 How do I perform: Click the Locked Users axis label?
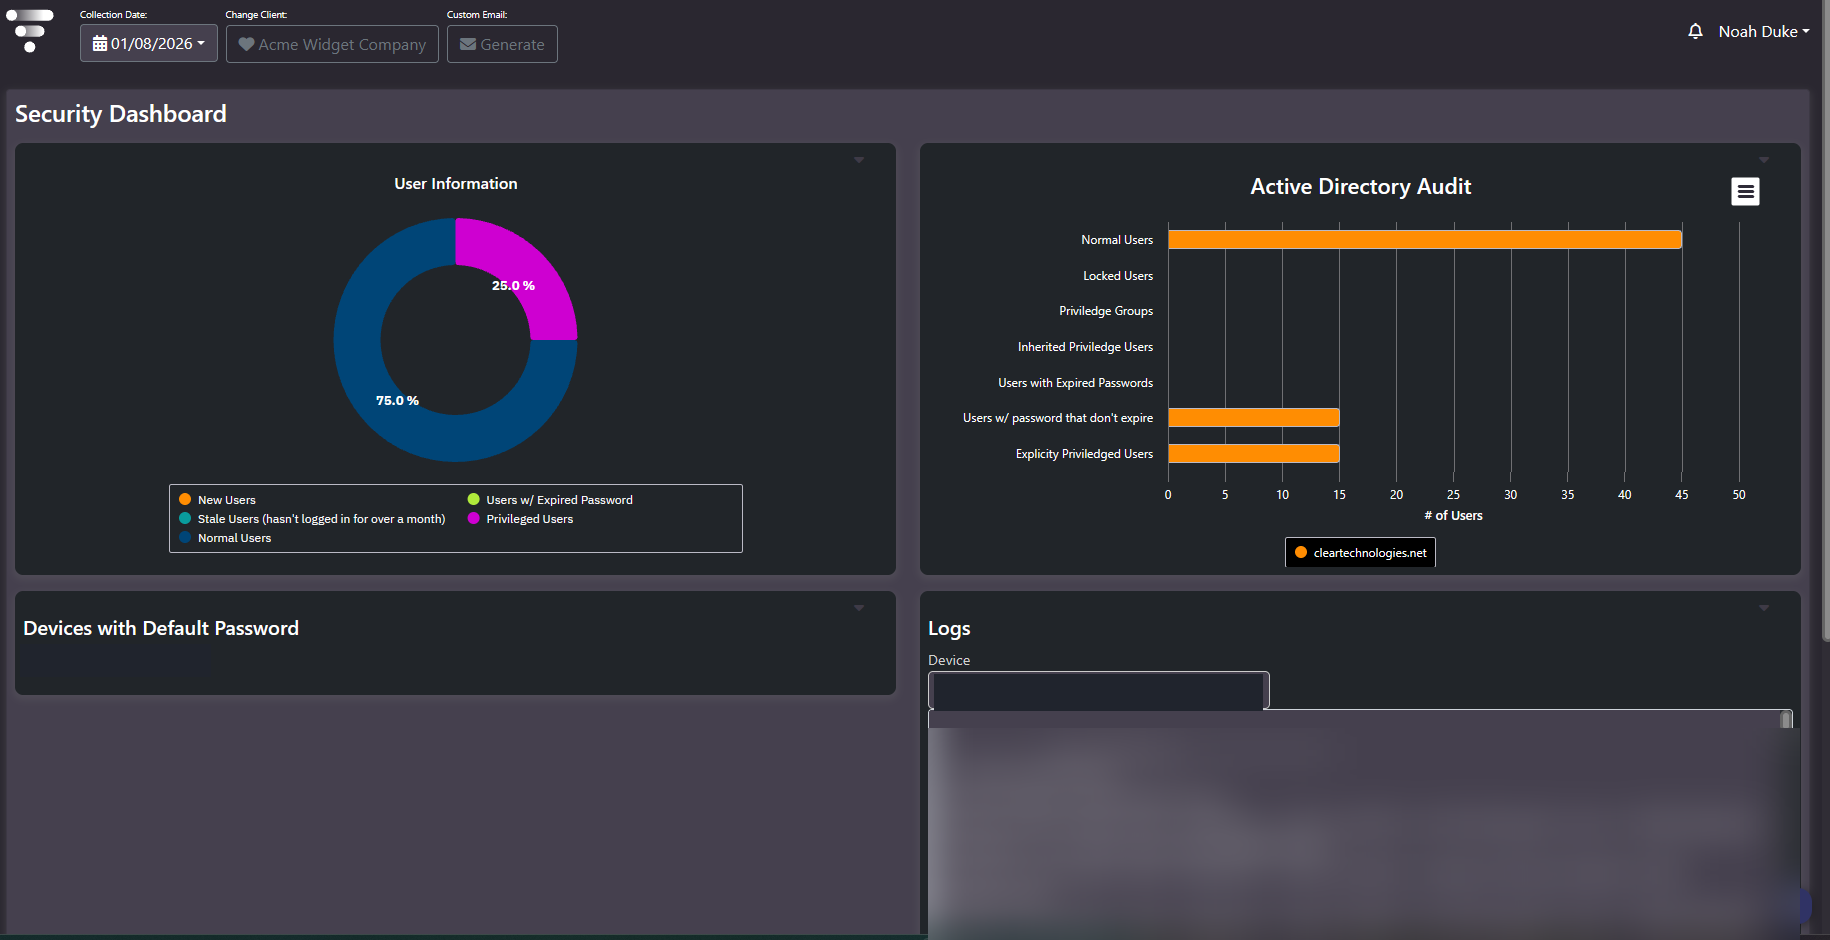(1118, 276)
